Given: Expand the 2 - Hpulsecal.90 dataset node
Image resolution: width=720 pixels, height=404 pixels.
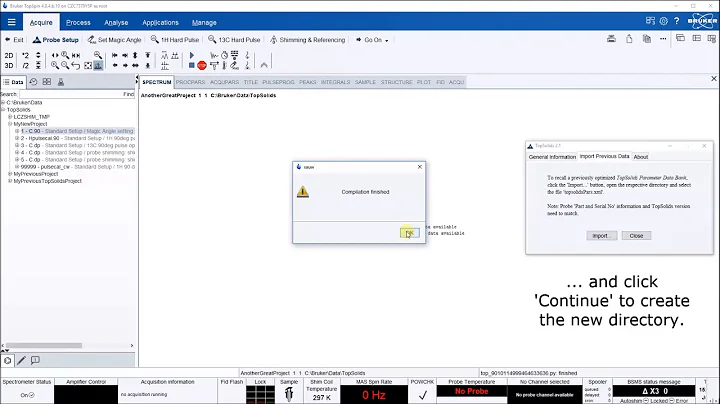Looking at the screenshot, I should click(x=17, y=138).
